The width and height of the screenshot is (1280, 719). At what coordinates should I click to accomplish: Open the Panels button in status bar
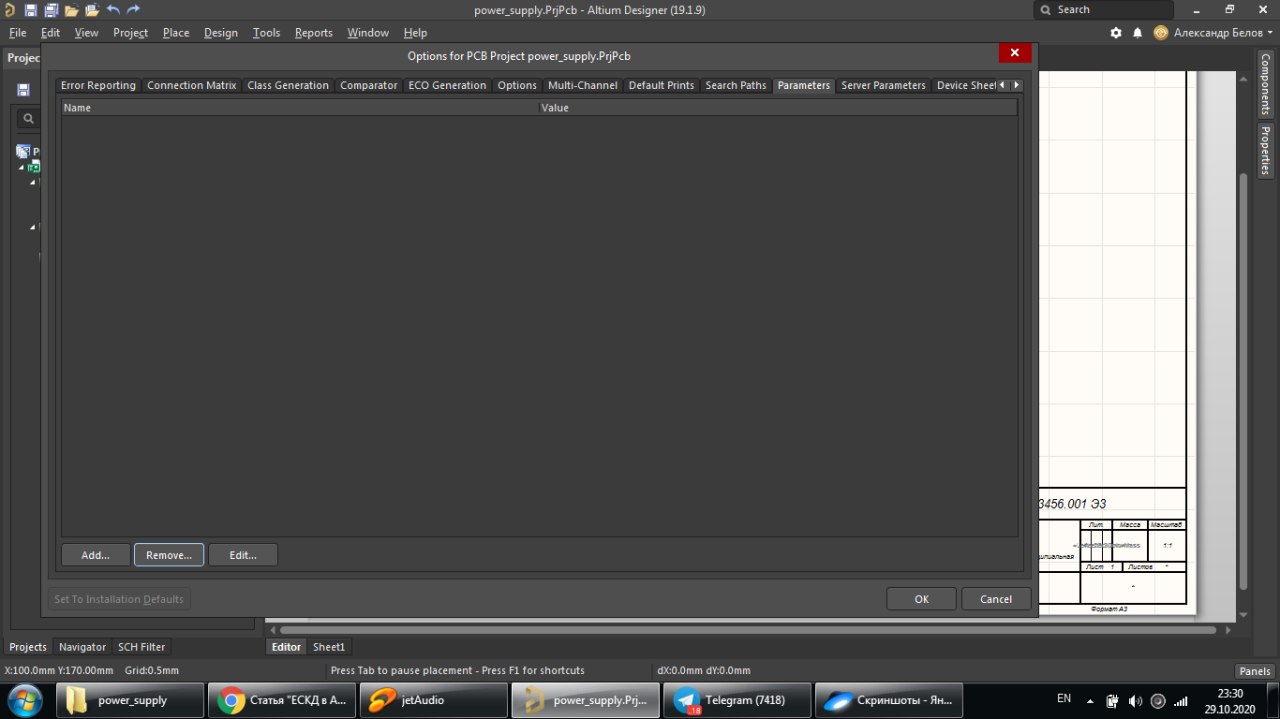(x=1255, y=671)
